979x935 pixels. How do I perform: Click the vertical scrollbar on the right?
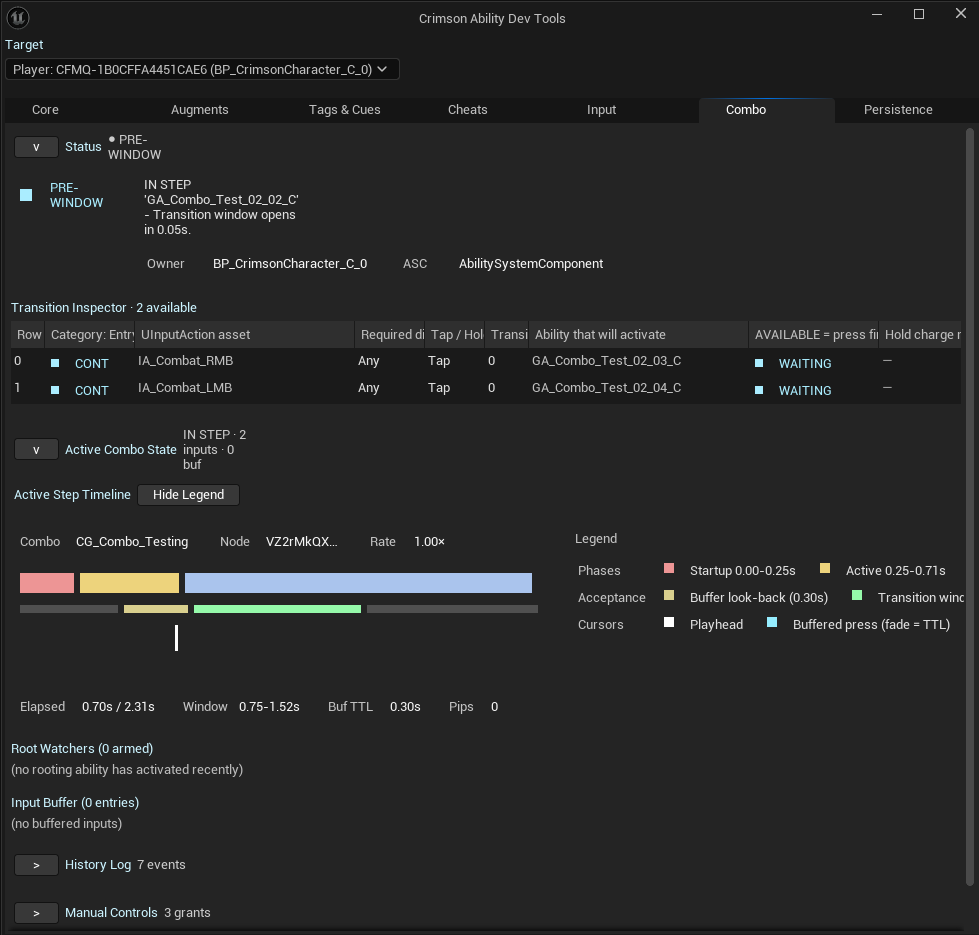point(970,506)
